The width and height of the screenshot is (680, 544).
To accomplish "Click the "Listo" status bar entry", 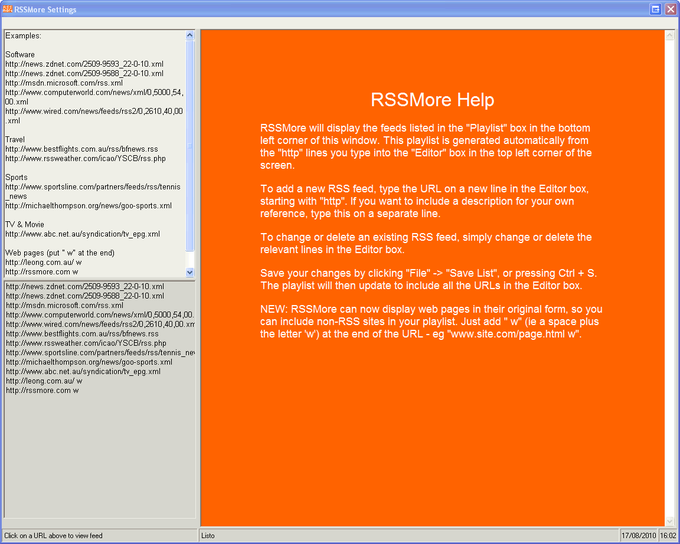I will 208,536.
